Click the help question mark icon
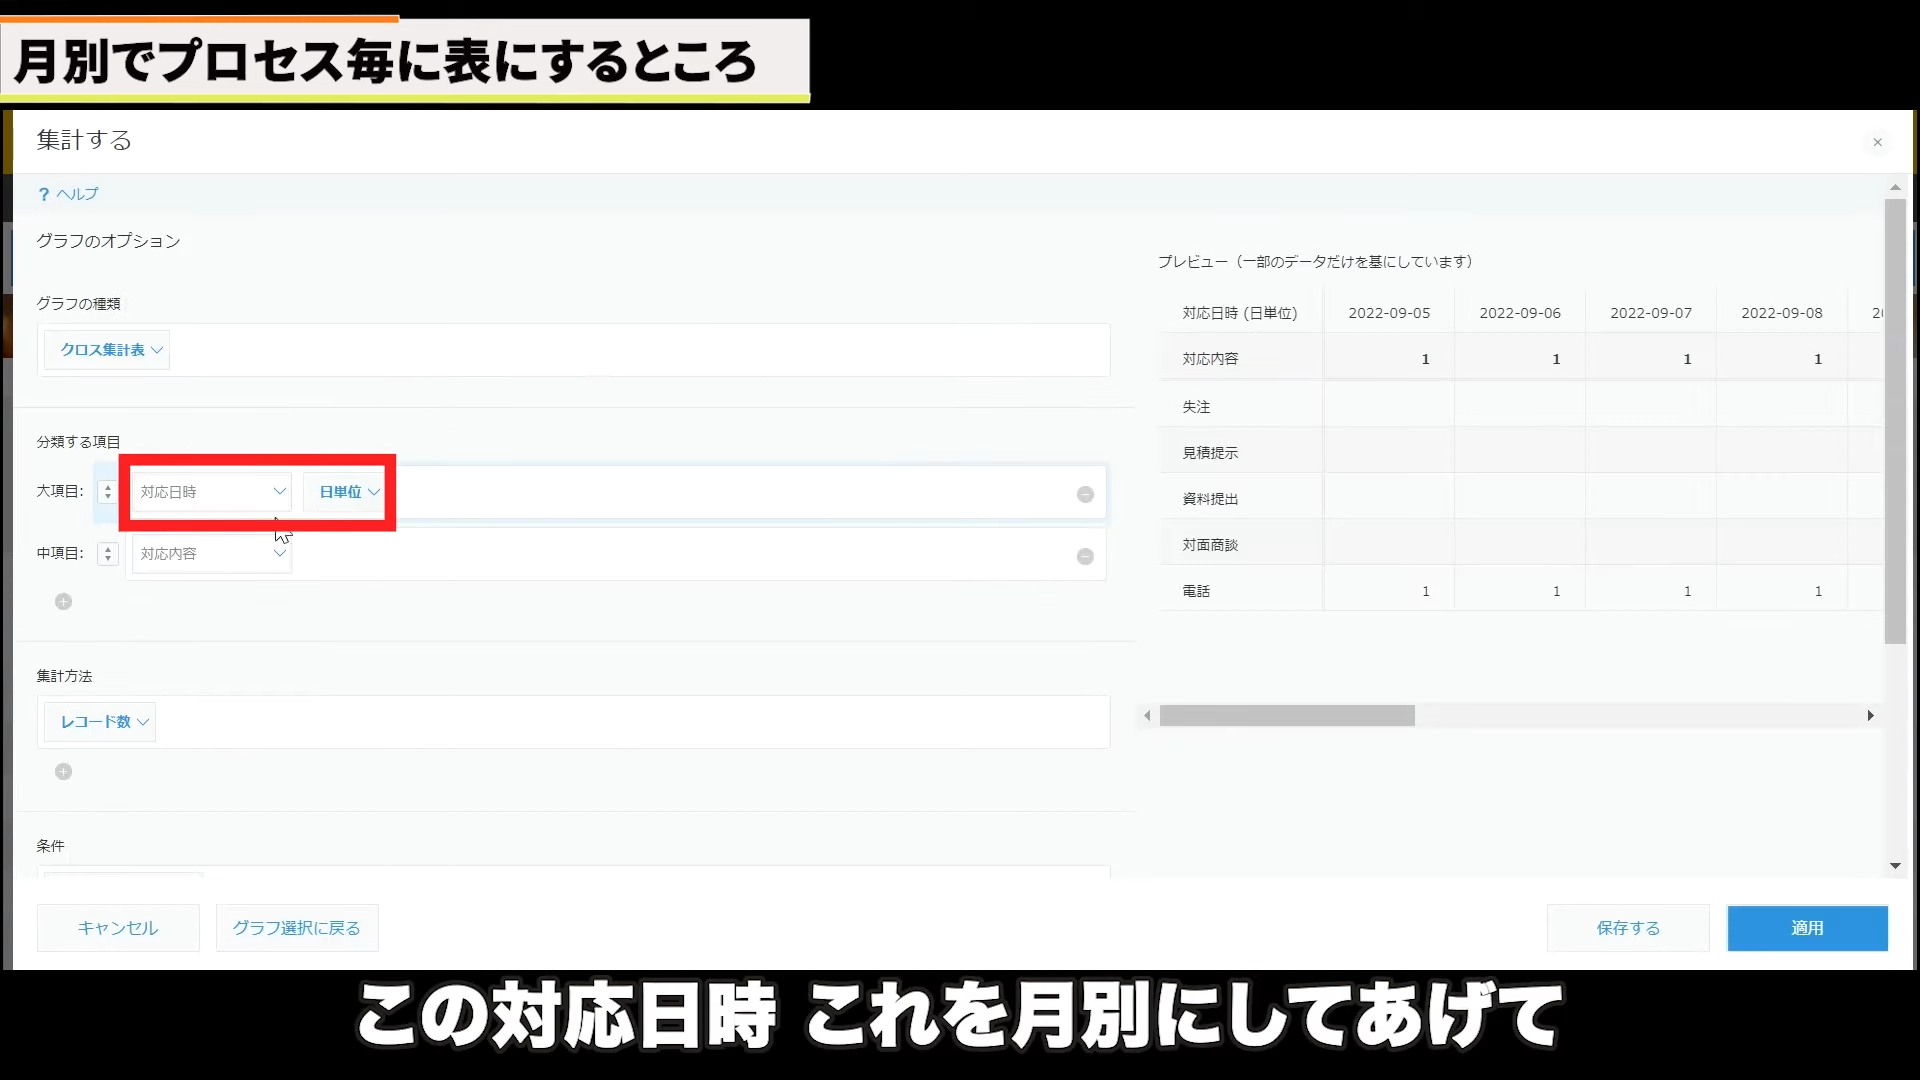The height and width of the screenshot is (1080, 1920). click(43, 195)
